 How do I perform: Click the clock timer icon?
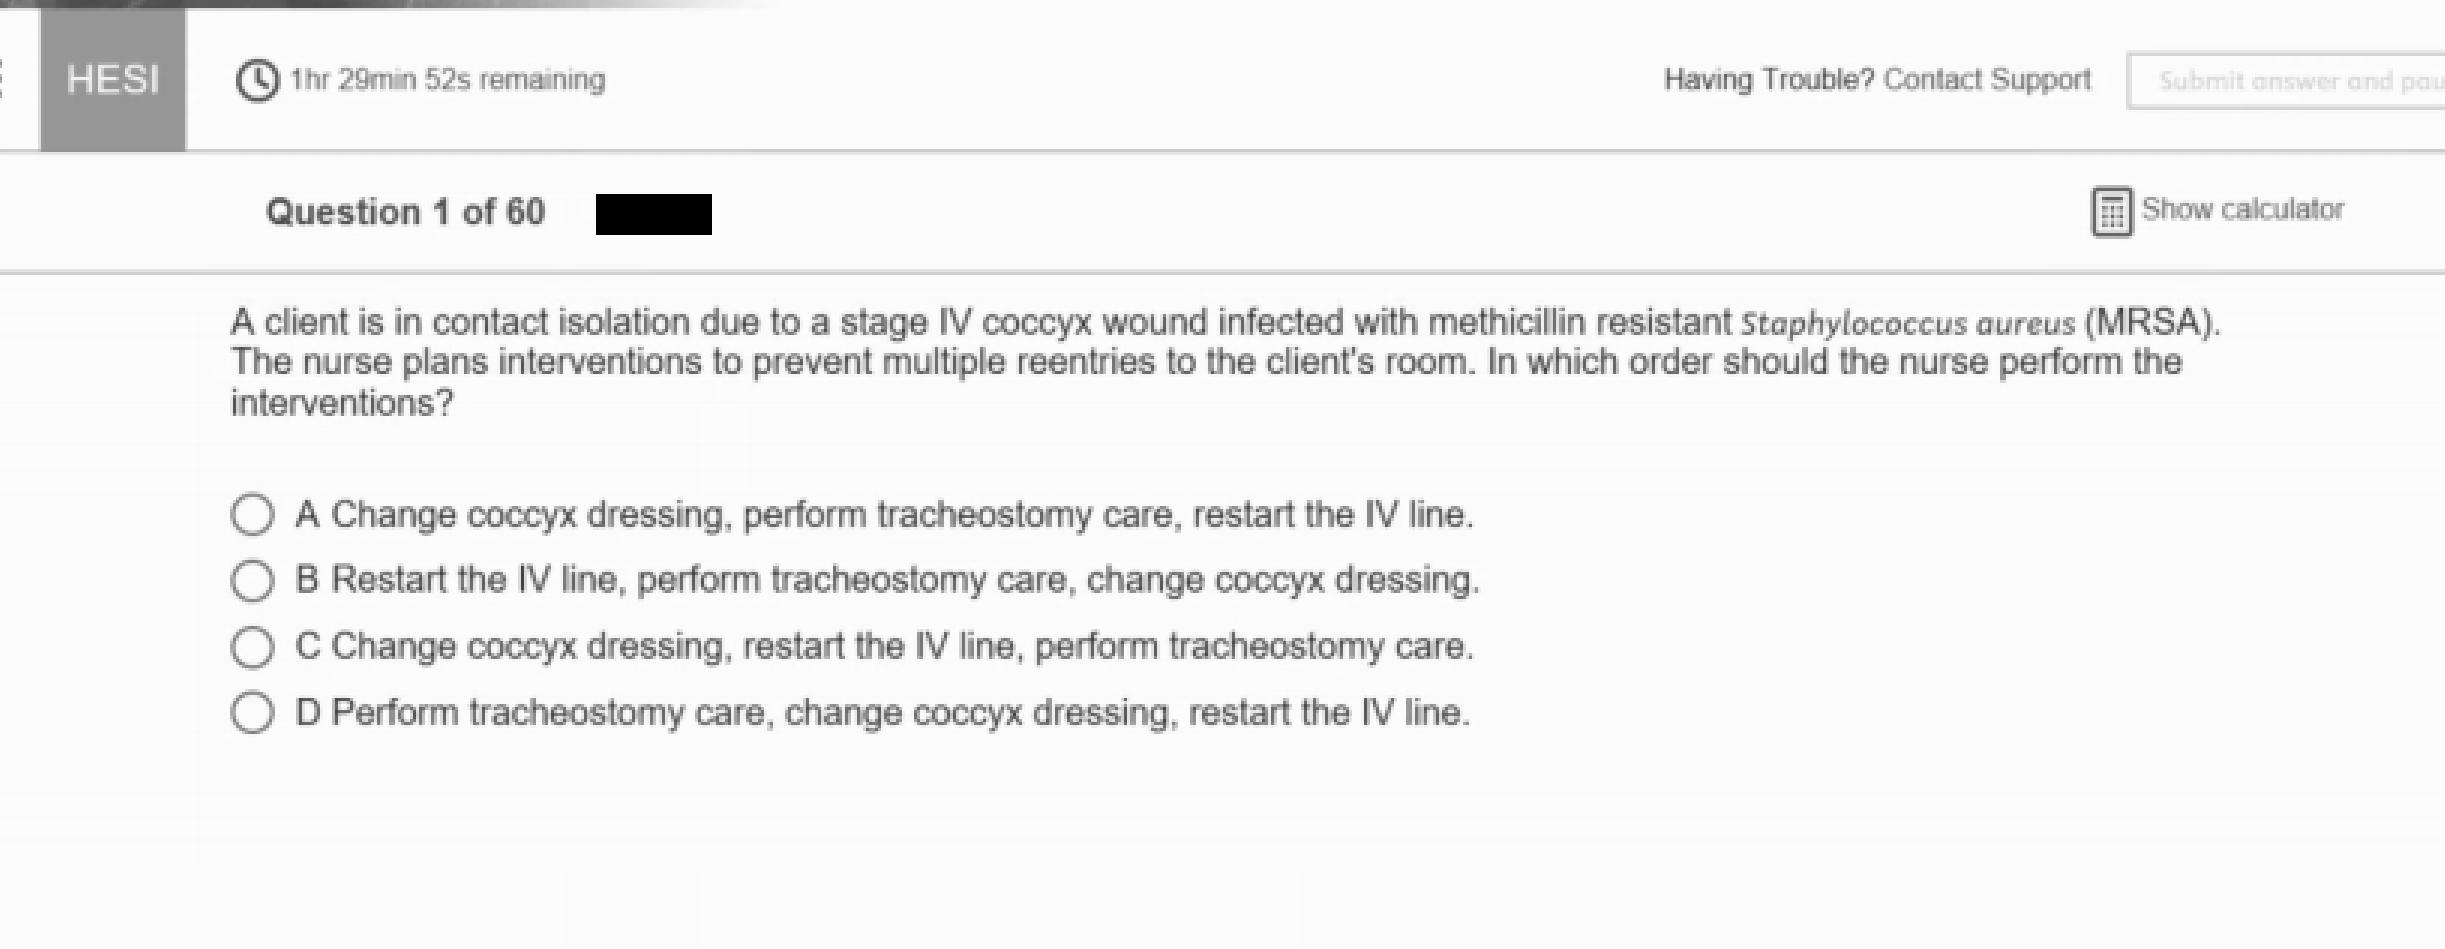coord(257,80)
